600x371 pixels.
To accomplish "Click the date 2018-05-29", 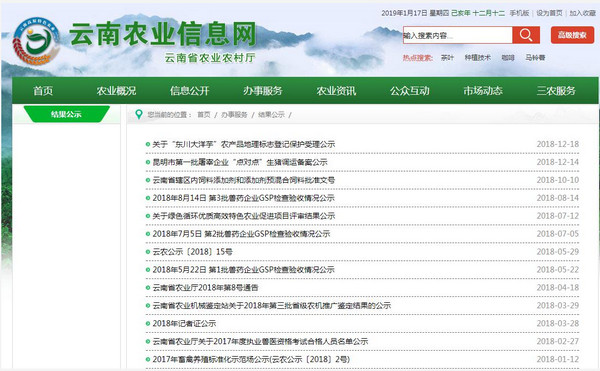I will pyautogui.click(x=558, y=252).
